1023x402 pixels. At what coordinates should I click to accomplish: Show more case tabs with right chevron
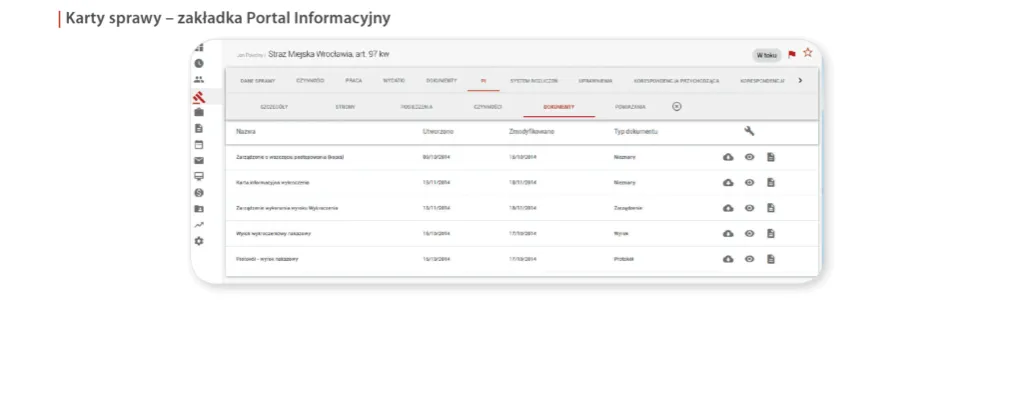[x=801, y=80]
